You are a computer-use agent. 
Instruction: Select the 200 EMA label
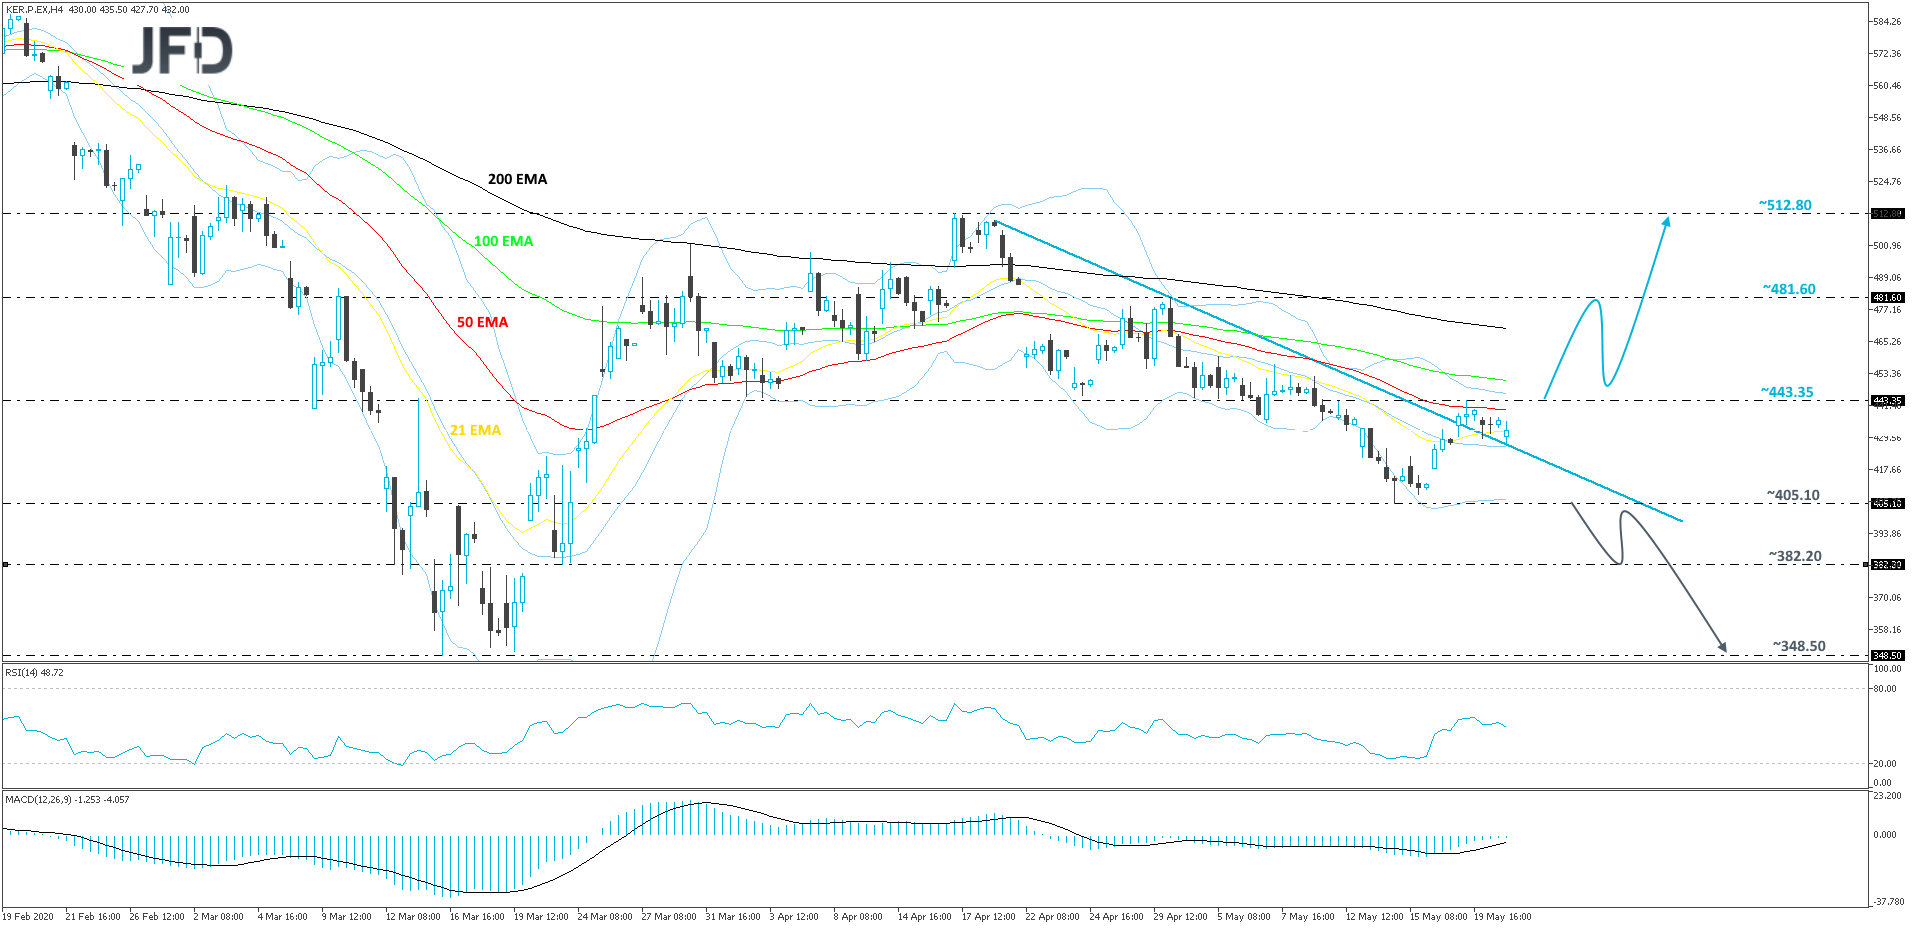517,179
